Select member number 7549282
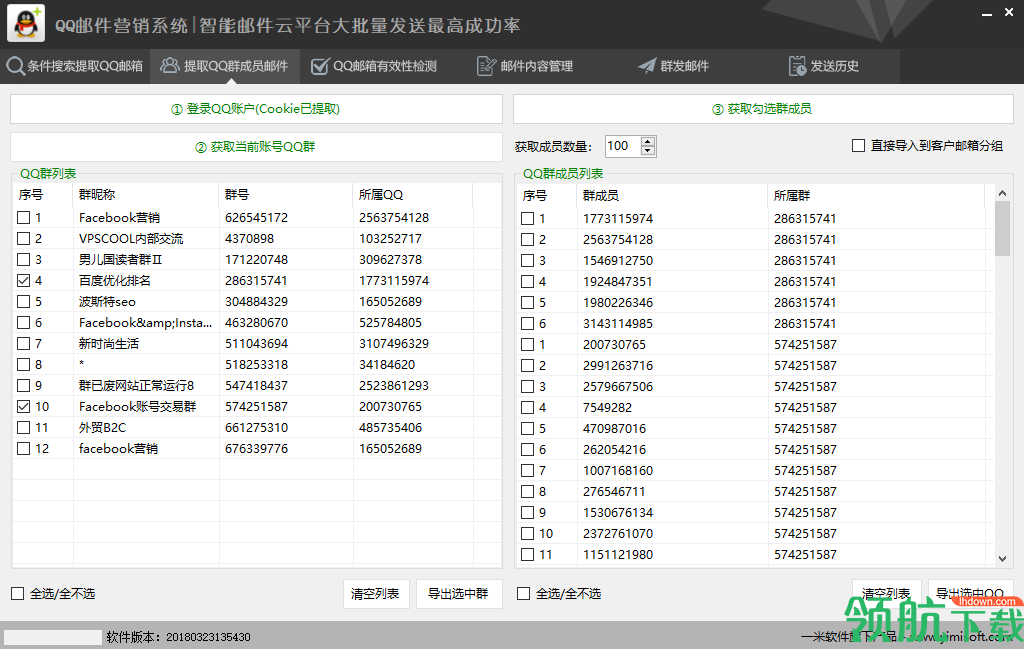The image size is (1024, 649). pos(607,407)
